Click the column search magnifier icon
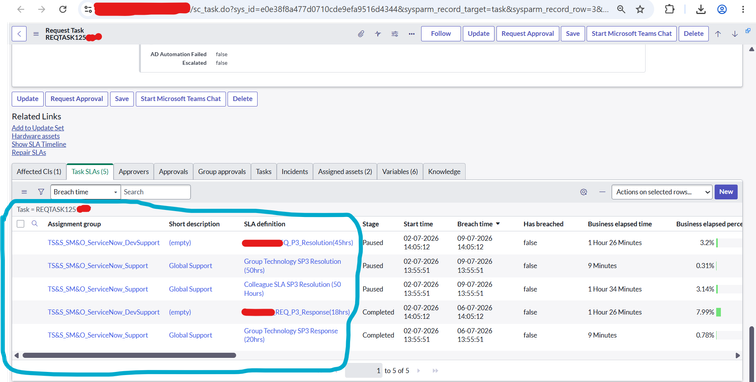 [35, 224]
